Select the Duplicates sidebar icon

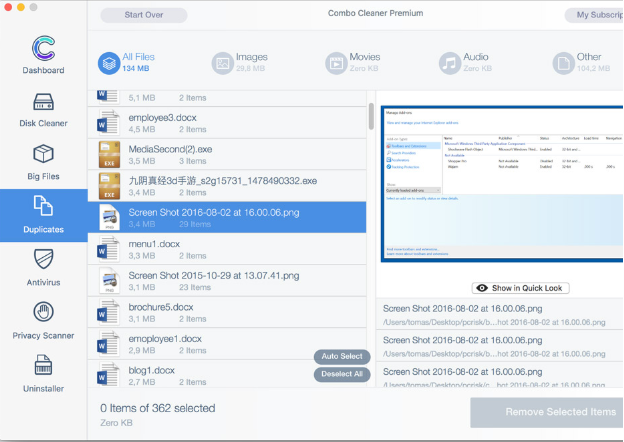click(43, 207)
